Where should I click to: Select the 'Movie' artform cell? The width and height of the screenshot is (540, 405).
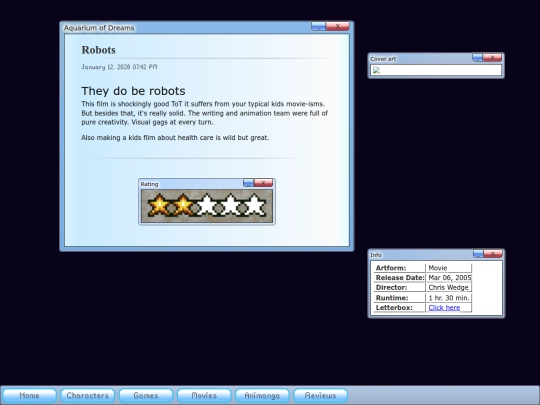448,268
